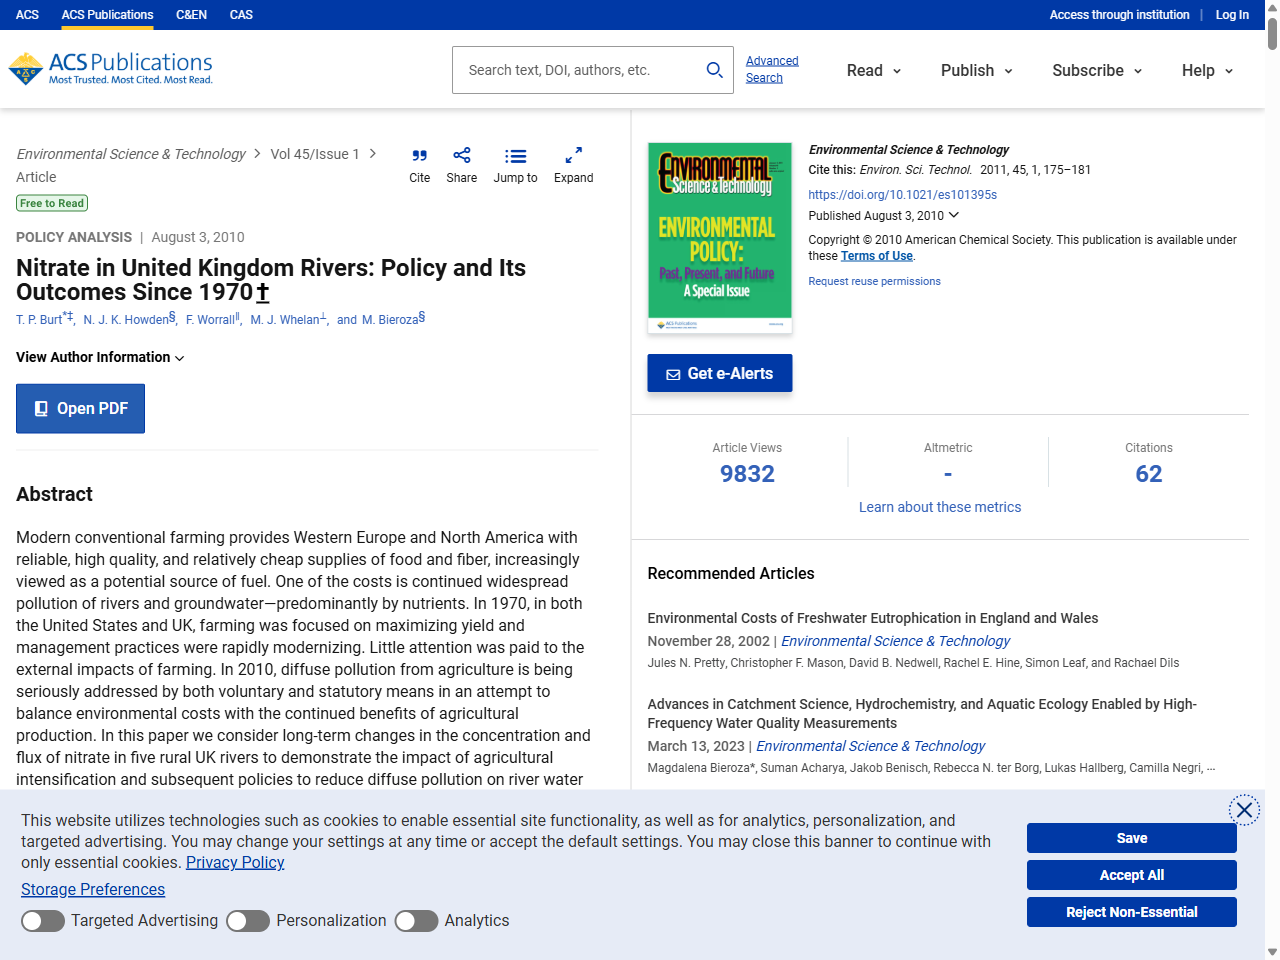The width and height of the screenshot is (1280, 960).
Task: Click the journal cover thumbnail
Action: (719, 237)
